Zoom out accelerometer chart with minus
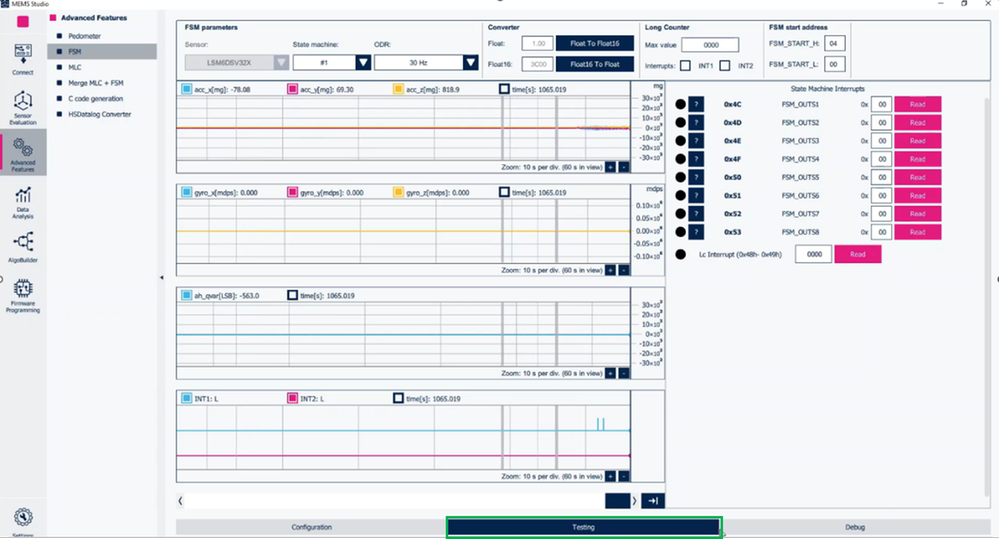This screenshot has height=539, width=999. click(624, 167)
